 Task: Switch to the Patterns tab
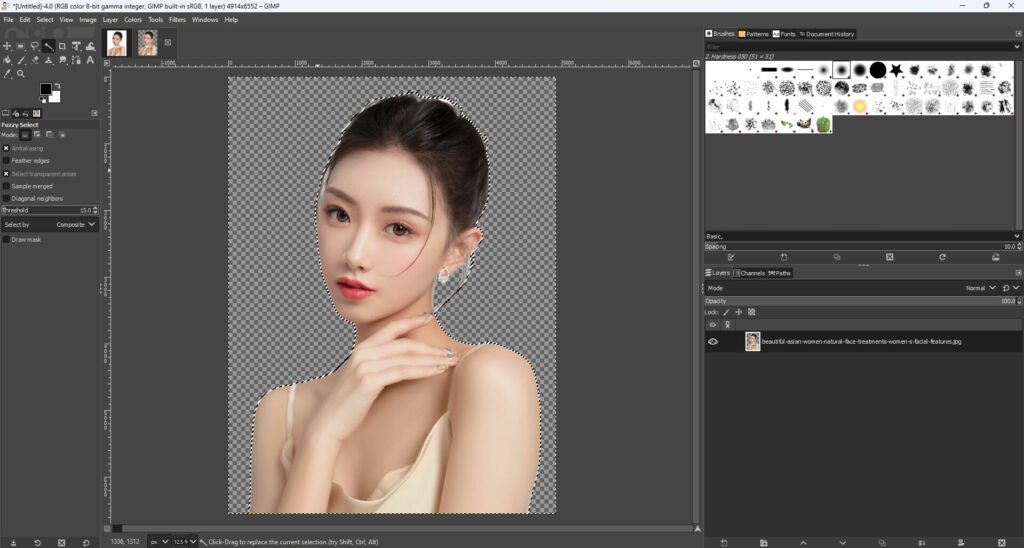[754, 34]
